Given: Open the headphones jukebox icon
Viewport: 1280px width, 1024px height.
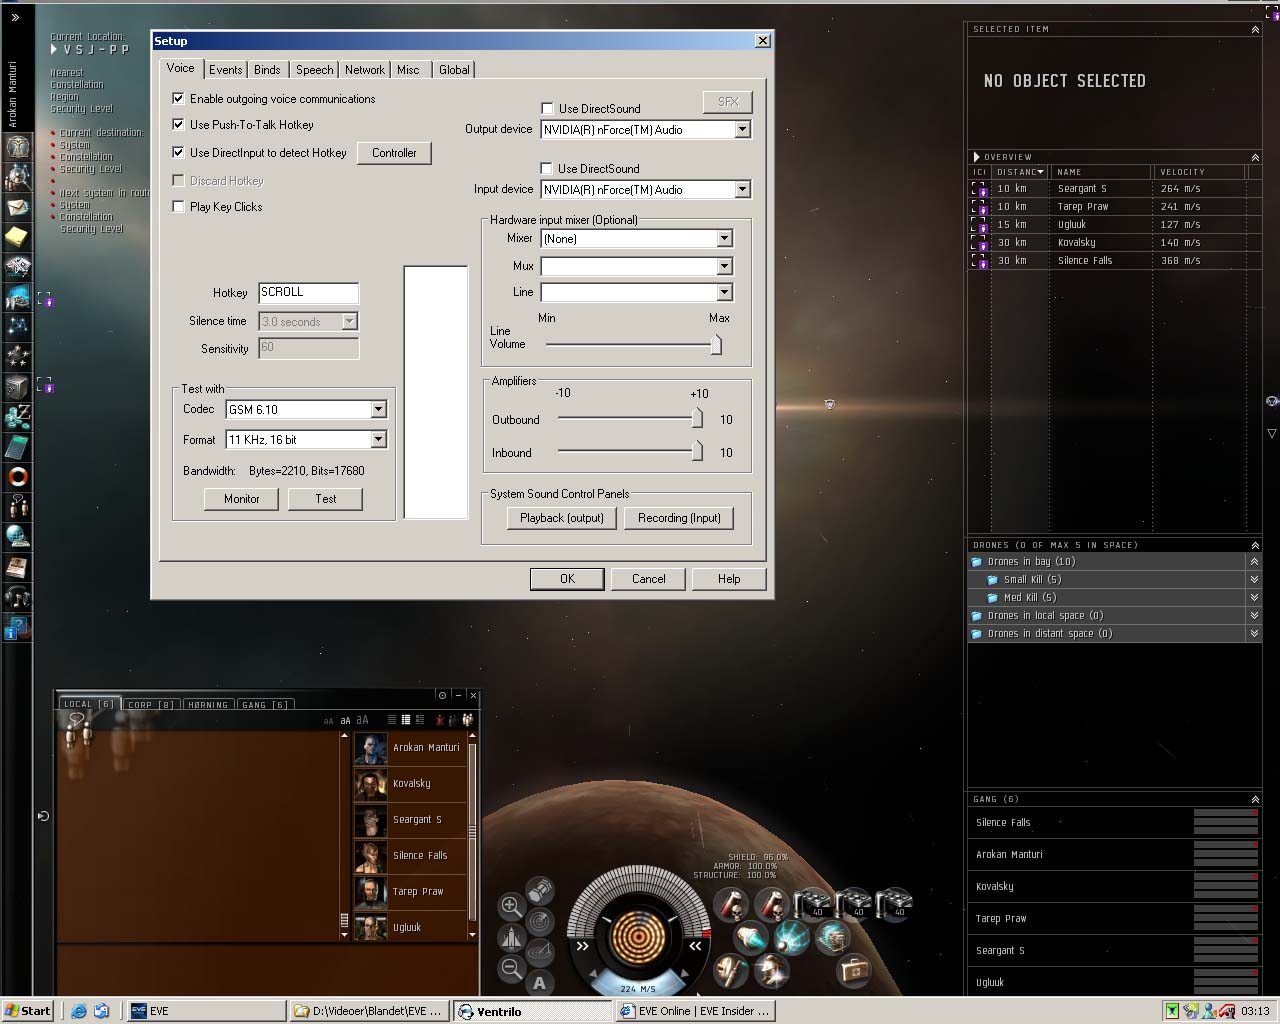Looking at the screenshot, I should (x=17, y=597).
